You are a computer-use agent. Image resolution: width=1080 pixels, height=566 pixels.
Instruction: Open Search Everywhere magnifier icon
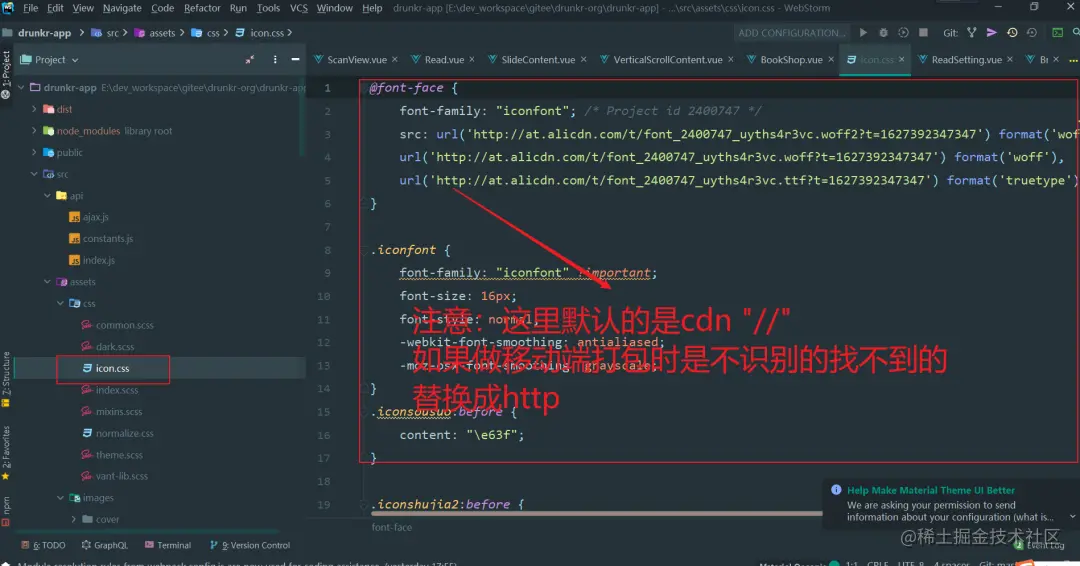[x=1075, y=32]
